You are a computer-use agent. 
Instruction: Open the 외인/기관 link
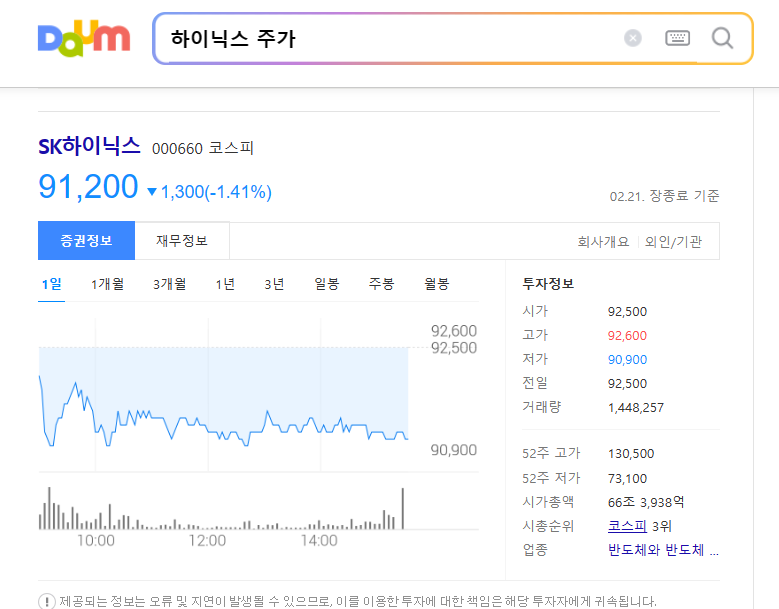click(x=673, y=242)
